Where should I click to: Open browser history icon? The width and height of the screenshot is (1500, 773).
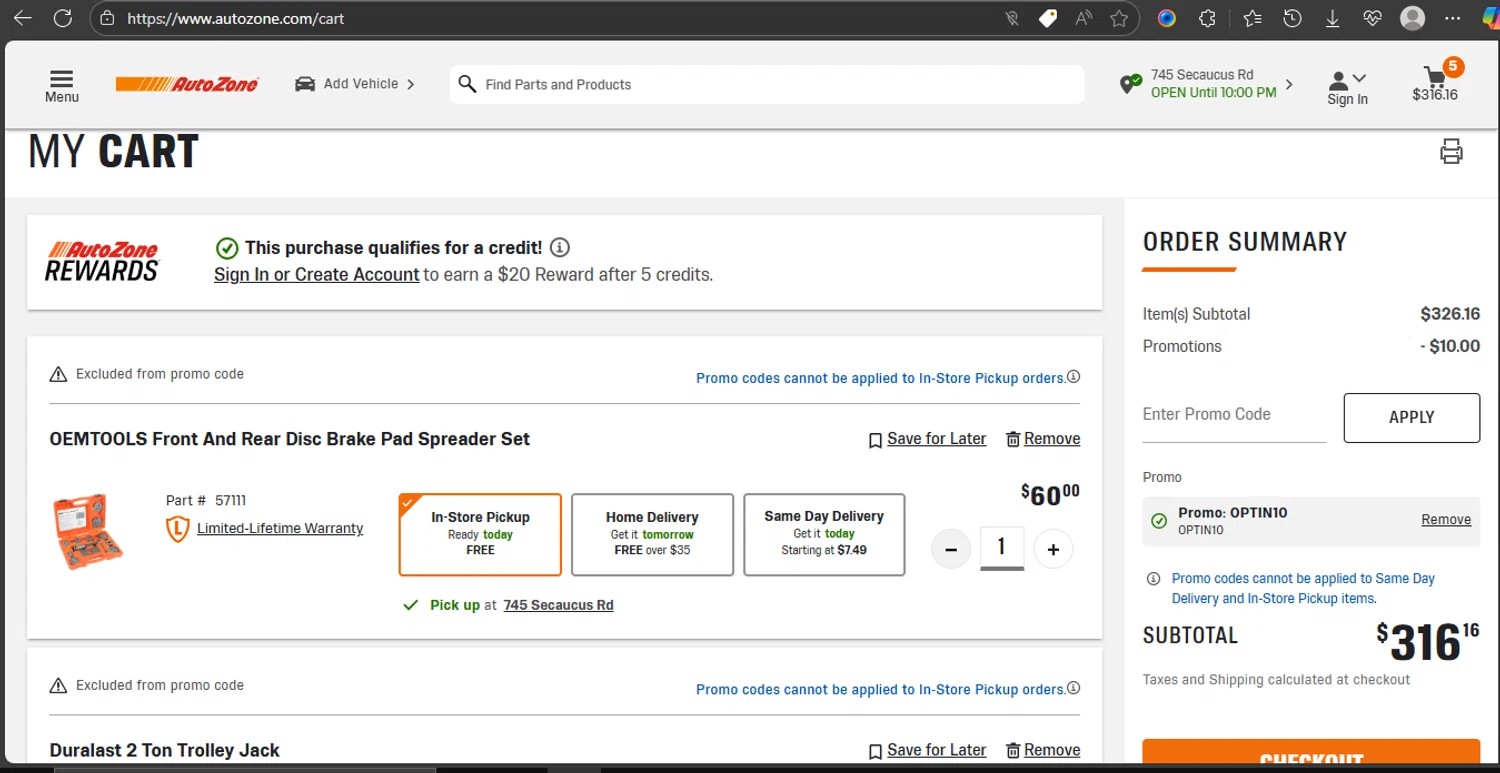tap(1292, 18)
